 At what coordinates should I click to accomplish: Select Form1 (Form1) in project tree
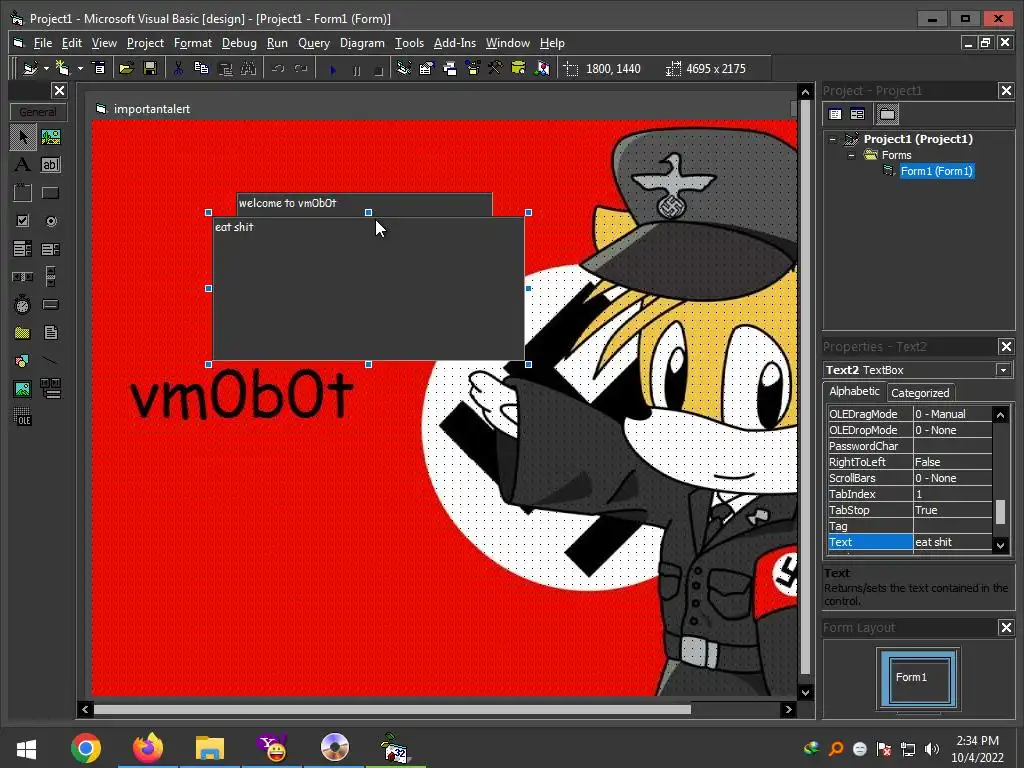coord(936,171)
